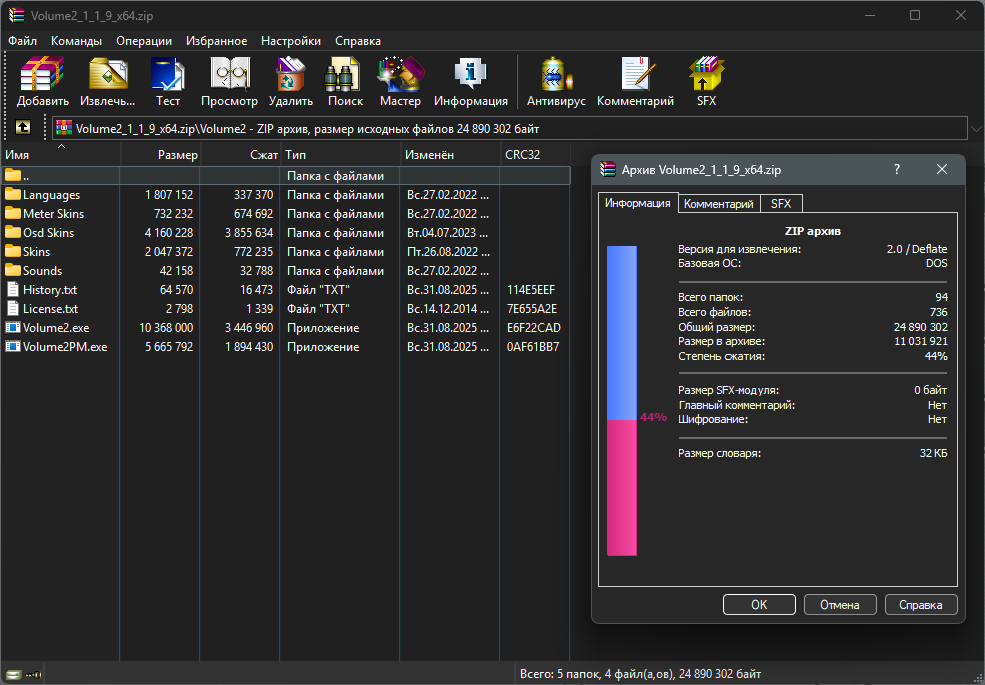Click the SFX toolbar icon

click(x=706, y=74)
